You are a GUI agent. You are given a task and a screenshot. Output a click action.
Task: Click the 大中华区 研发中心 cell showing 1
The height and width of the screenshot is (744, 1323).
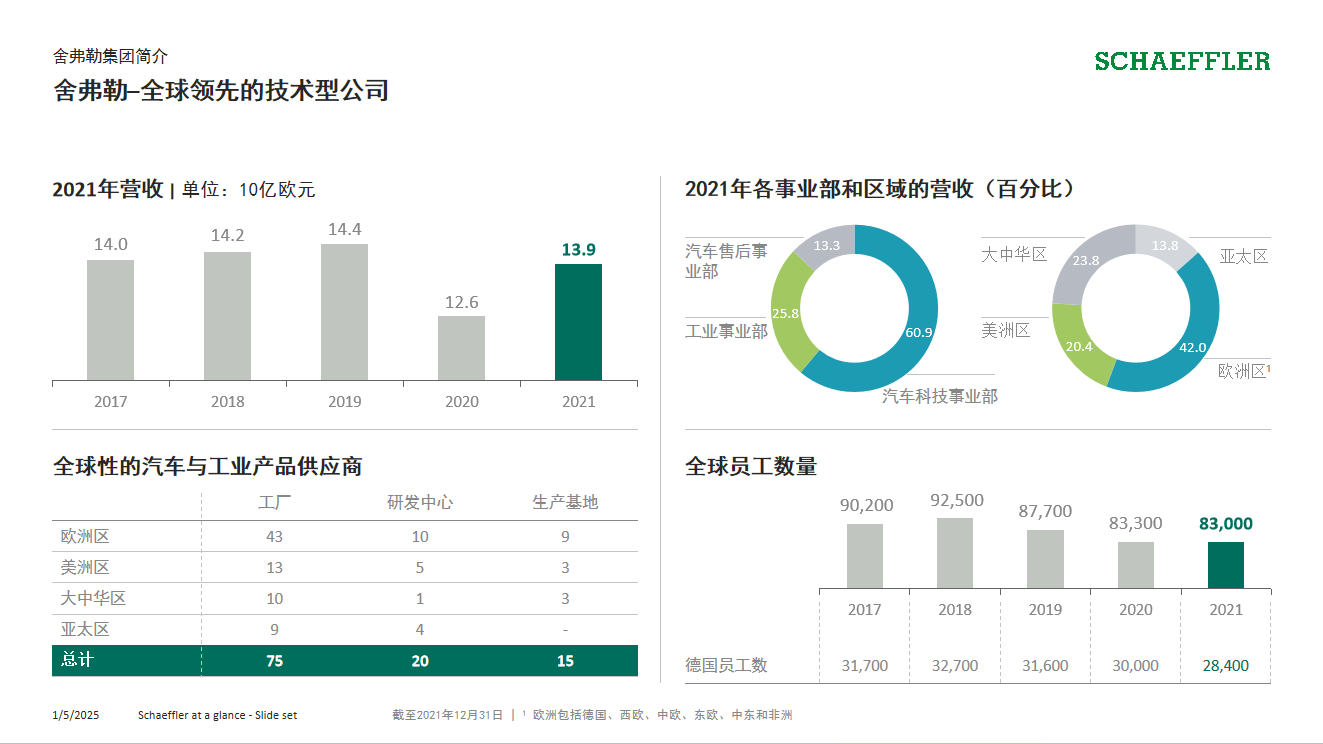point(420,599)
